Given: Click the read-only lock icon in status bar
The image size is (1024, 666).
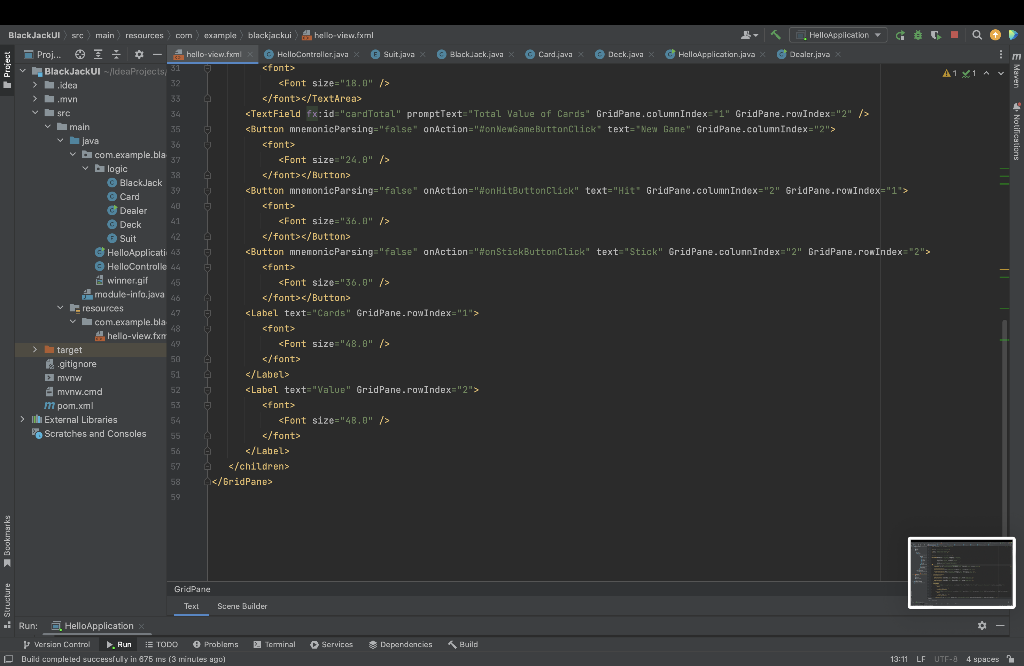Looking at the screenshot, I should pos(1010,659).
